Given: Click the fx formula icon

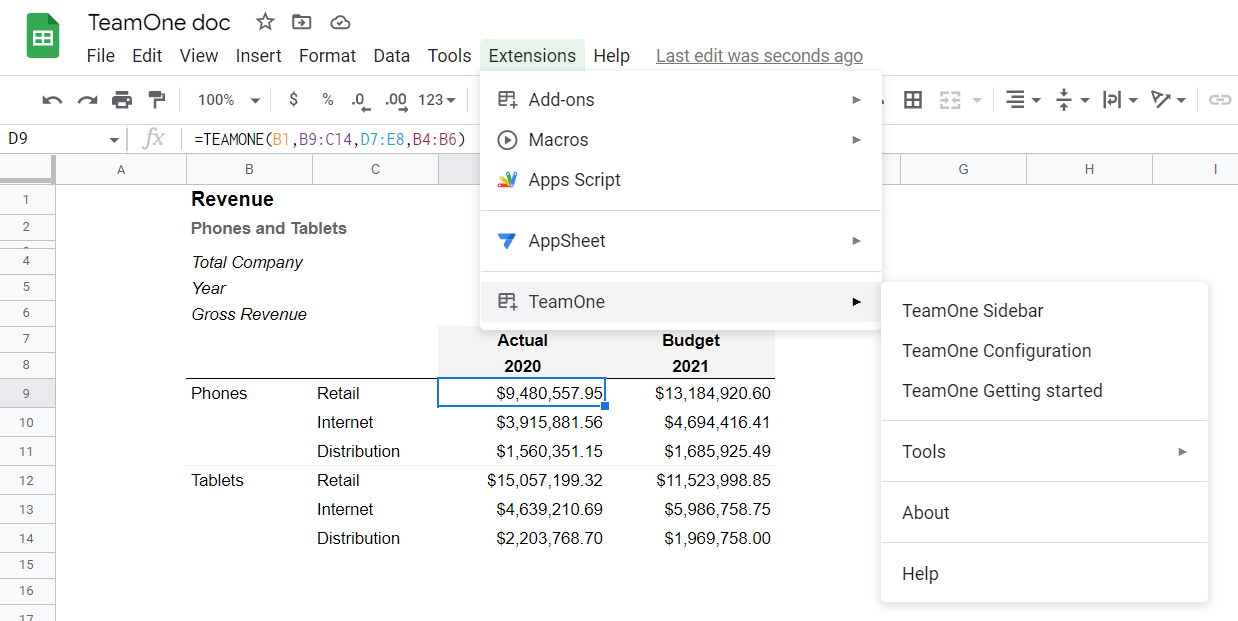Looking at the screenshot, I should pos(153,139).
